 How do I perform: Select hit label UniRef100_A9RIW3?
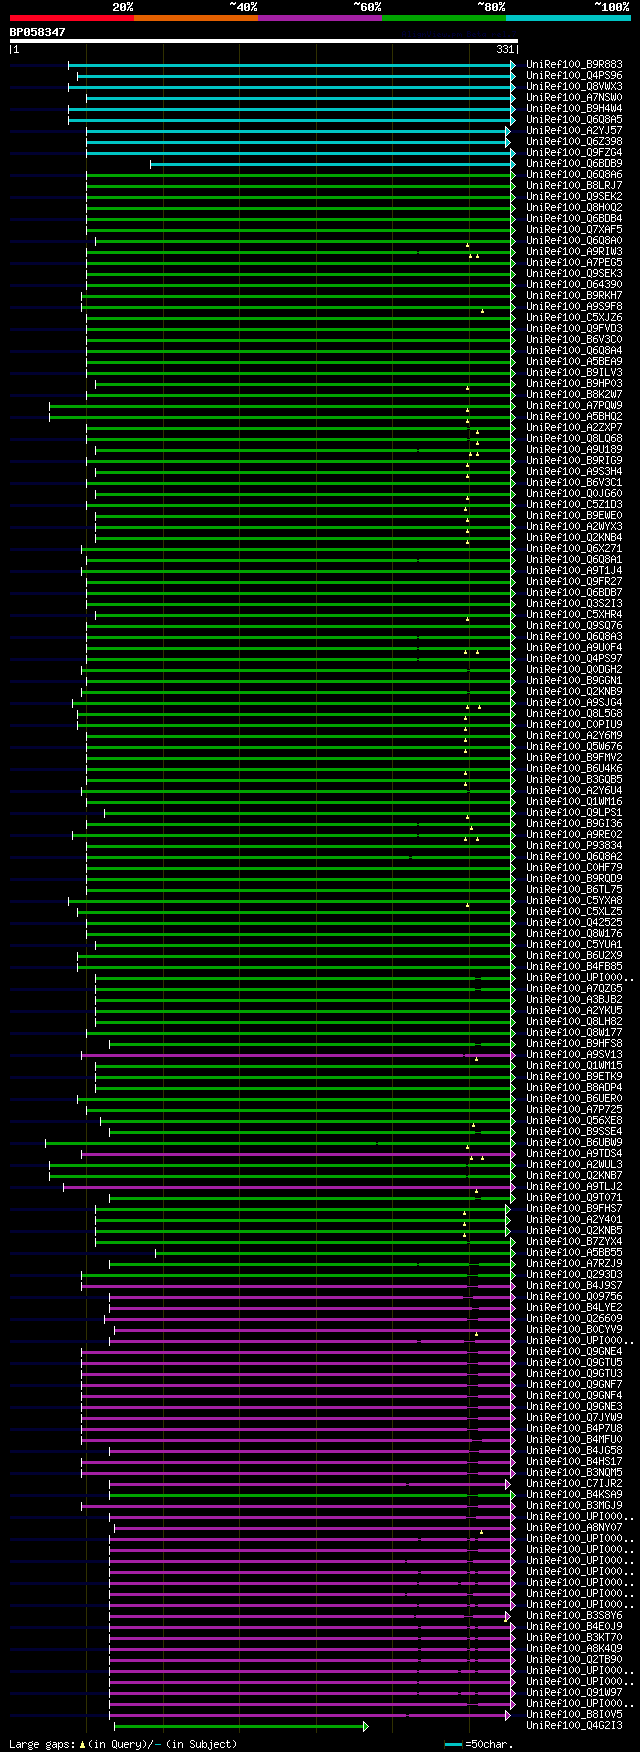574,252
